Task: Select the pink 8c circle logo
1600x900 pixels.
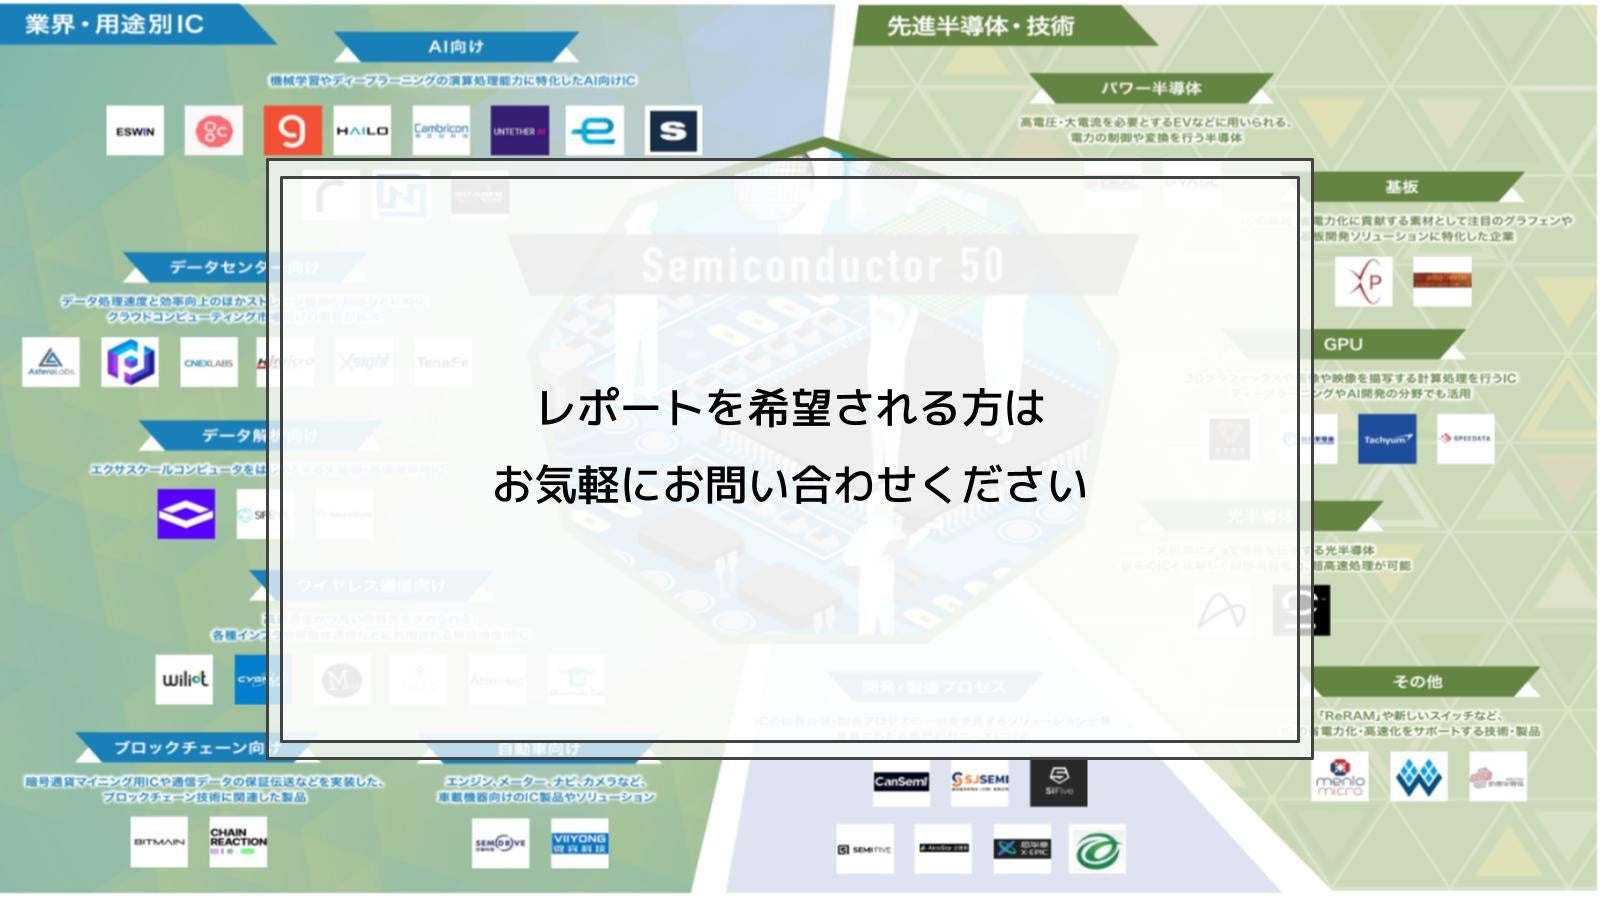Action: click(x=214, y=131)
